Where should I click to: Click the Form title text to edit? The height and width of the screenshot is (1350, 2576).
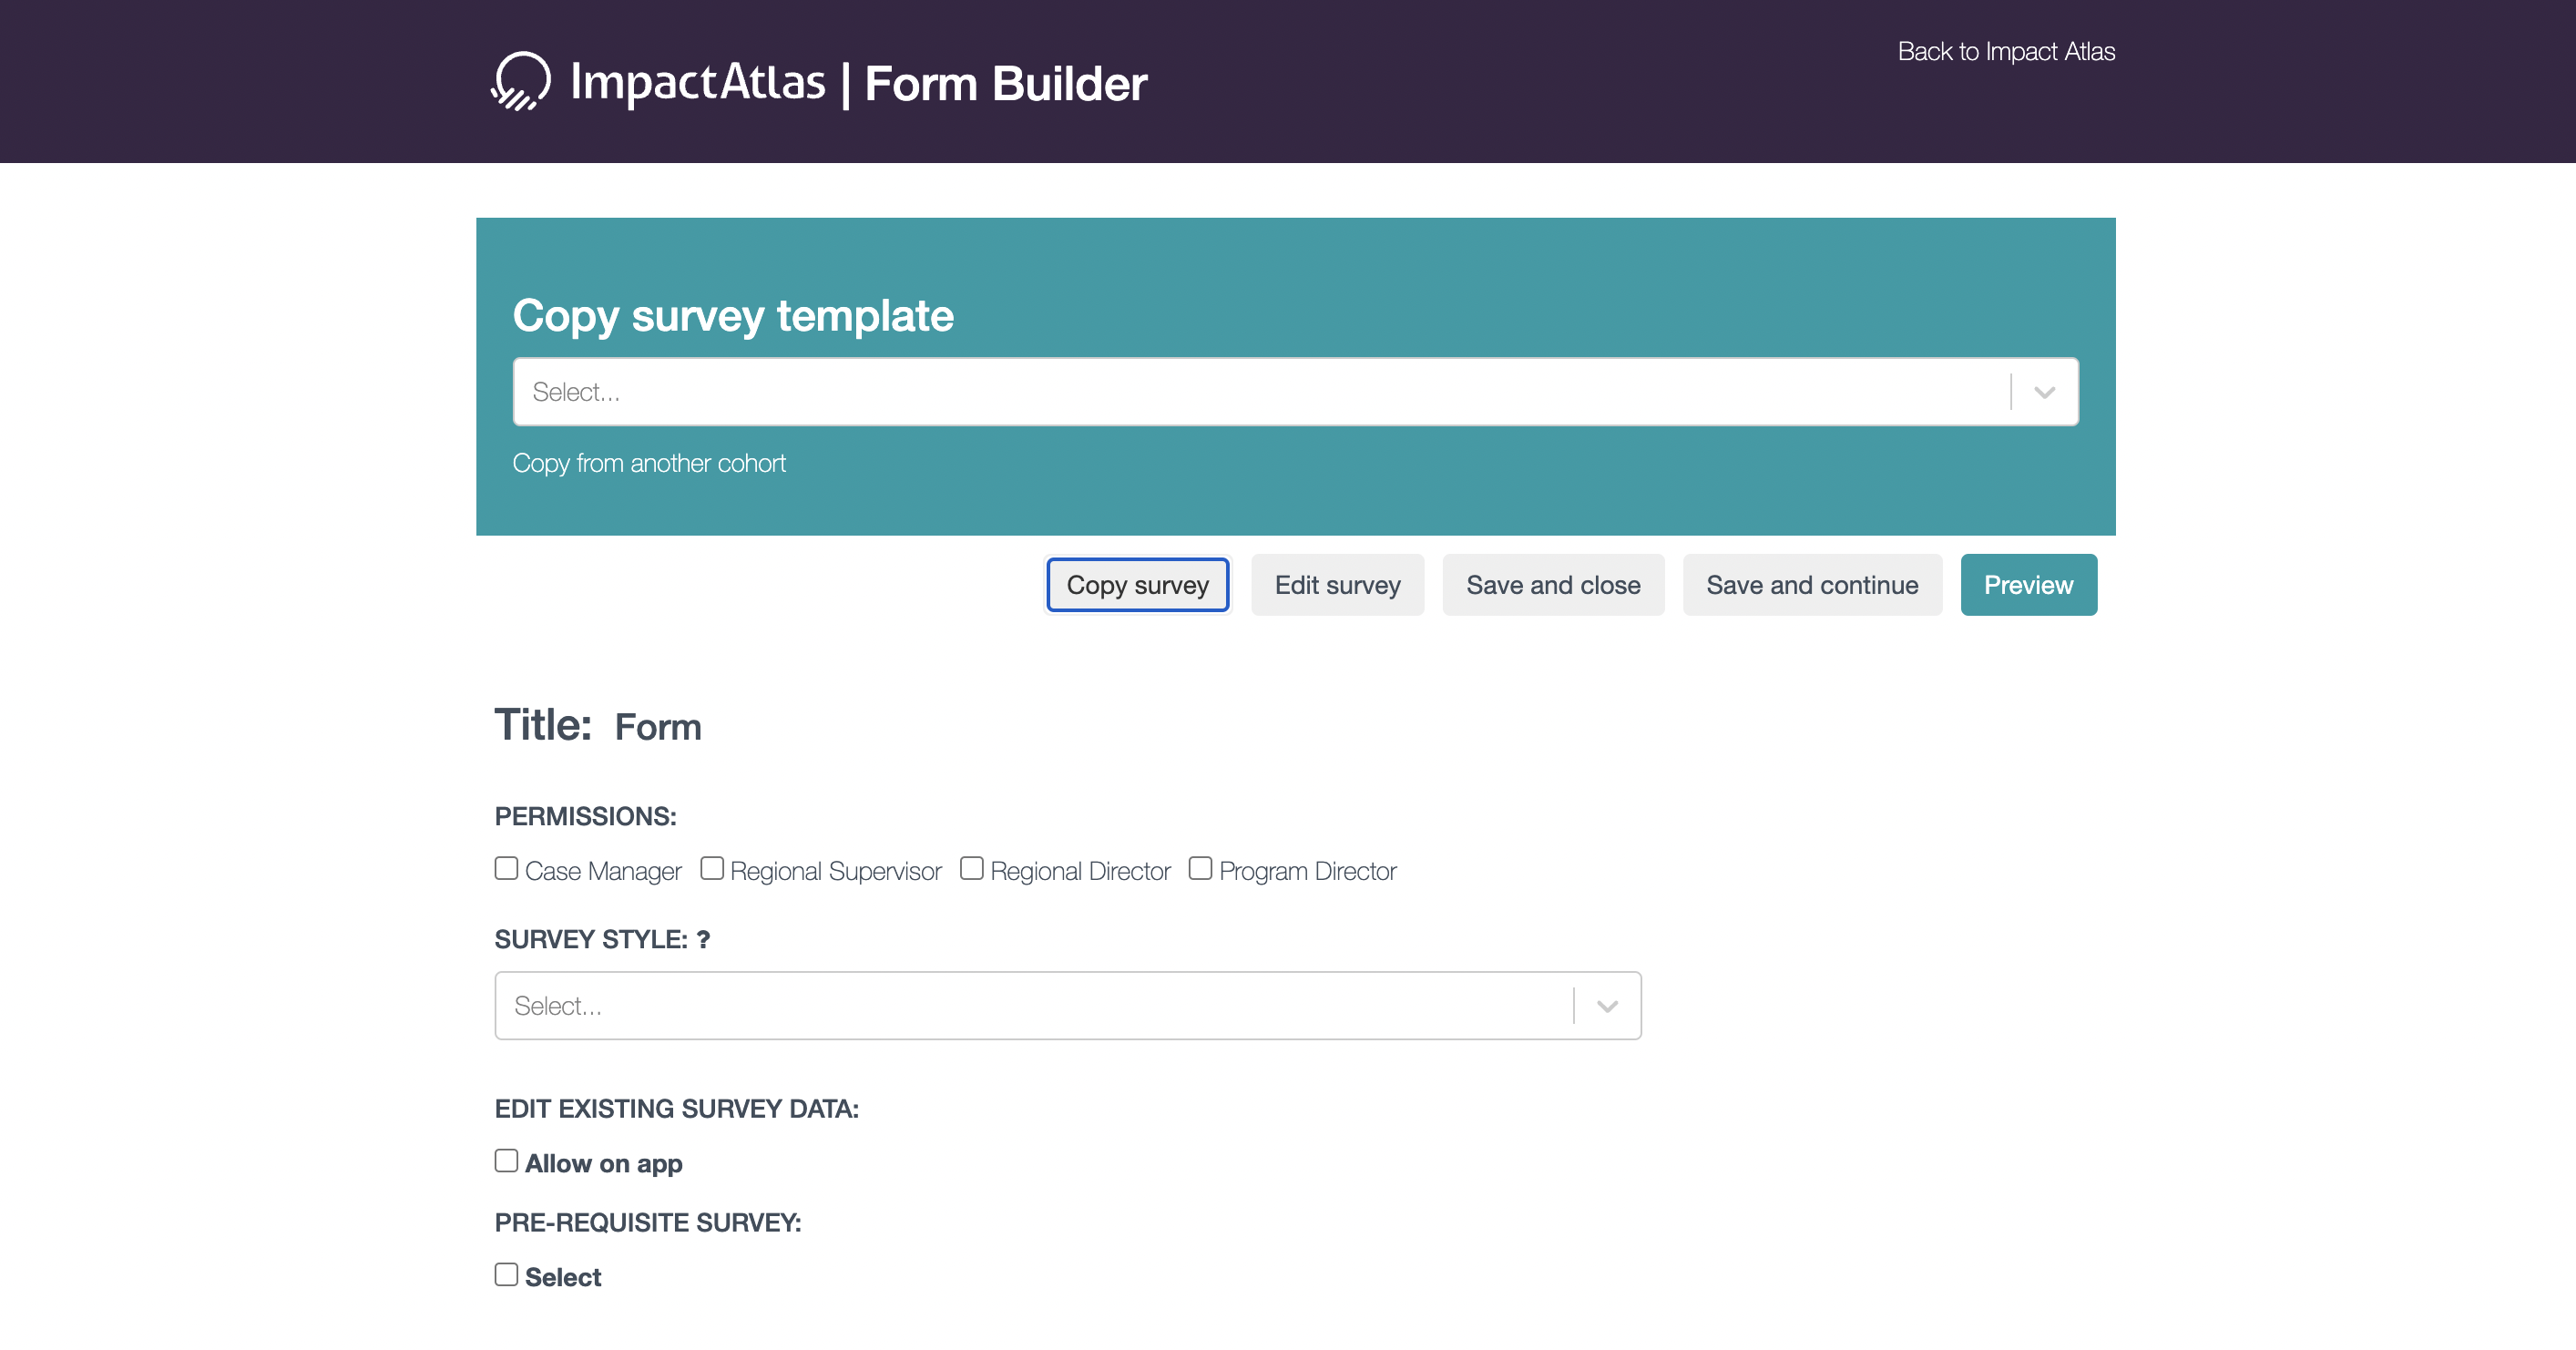pyautogui.click(x=657, y=727)
